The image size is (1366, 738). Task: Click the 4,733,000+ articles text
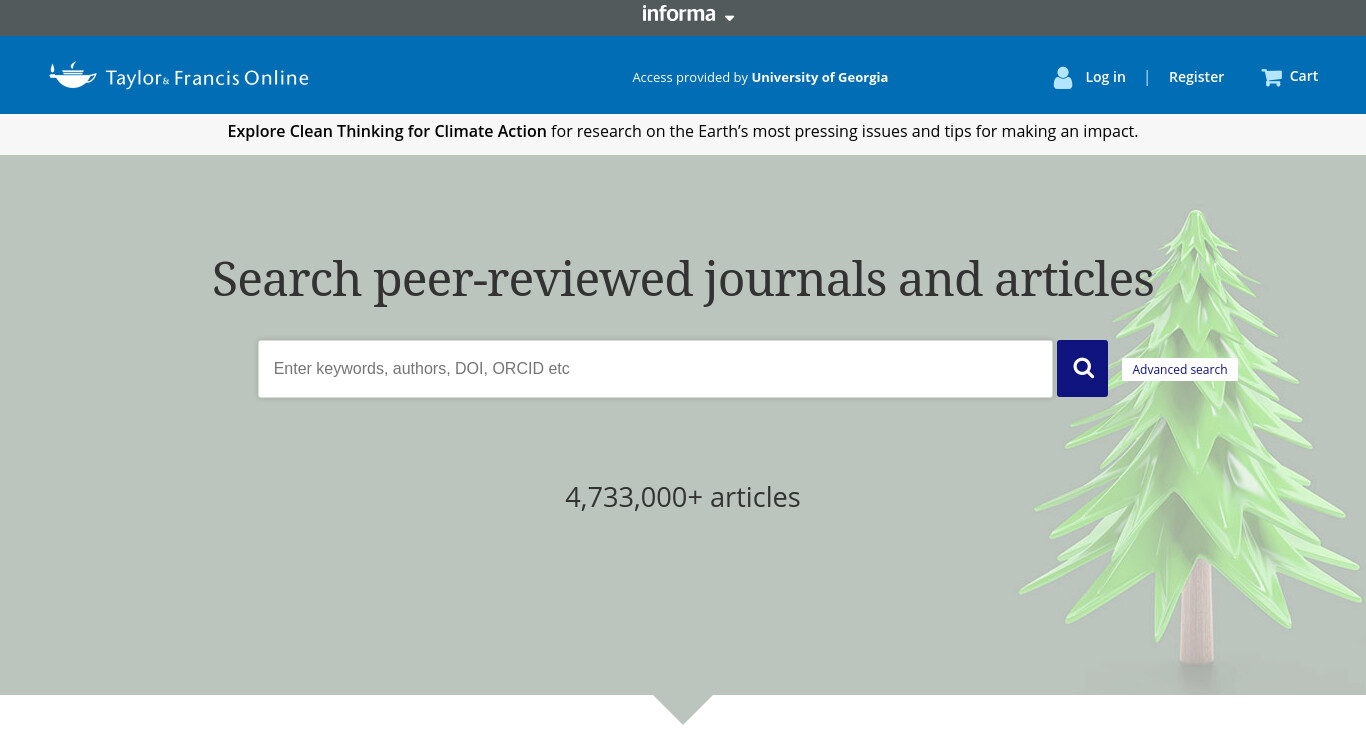coord(683,497)
